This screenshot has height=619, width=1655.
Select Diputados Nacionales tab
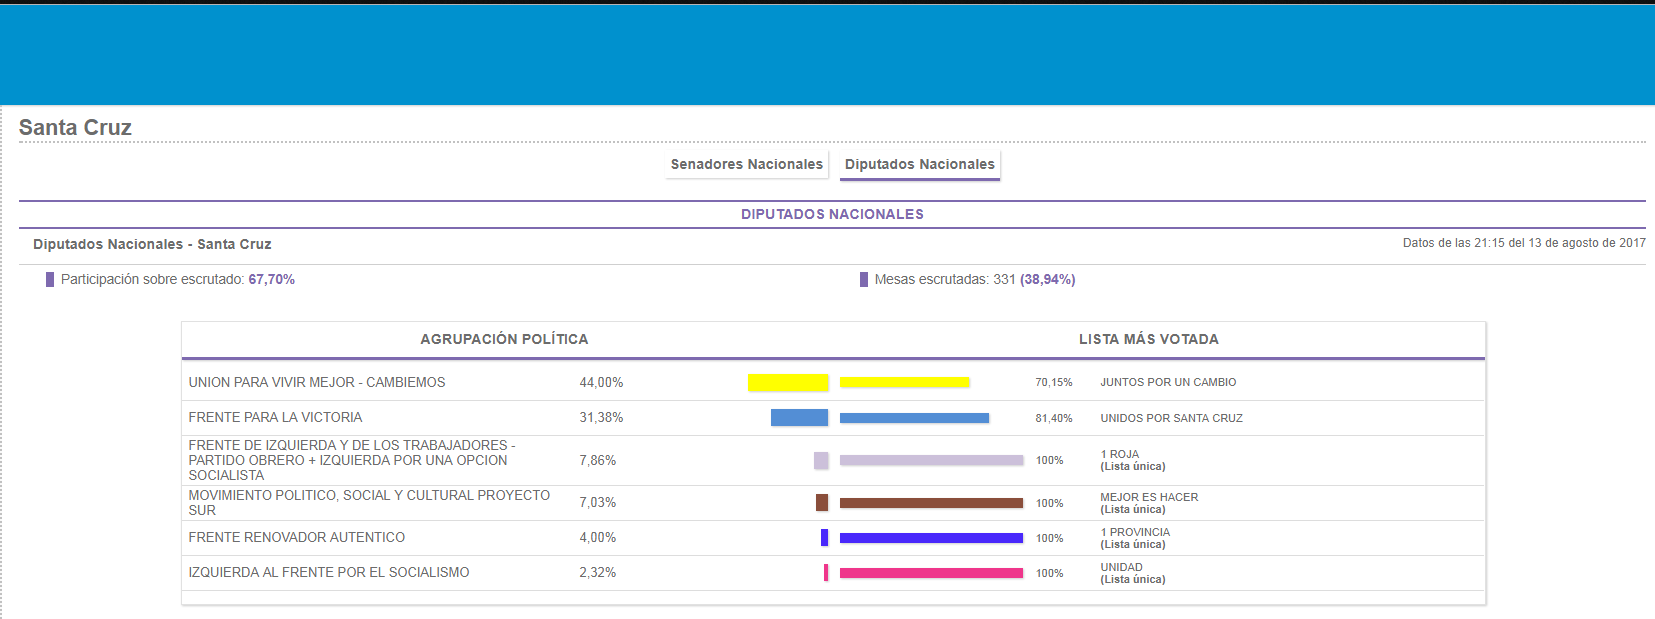pyautogui.click(x=920, y=164)
